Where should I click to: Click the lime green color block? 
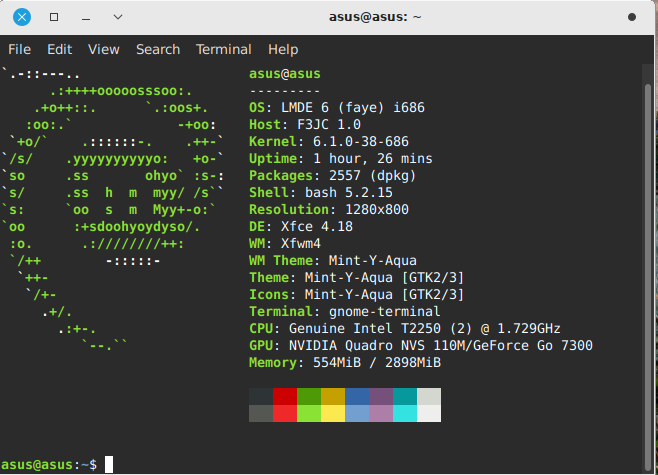tap(309, 413)
